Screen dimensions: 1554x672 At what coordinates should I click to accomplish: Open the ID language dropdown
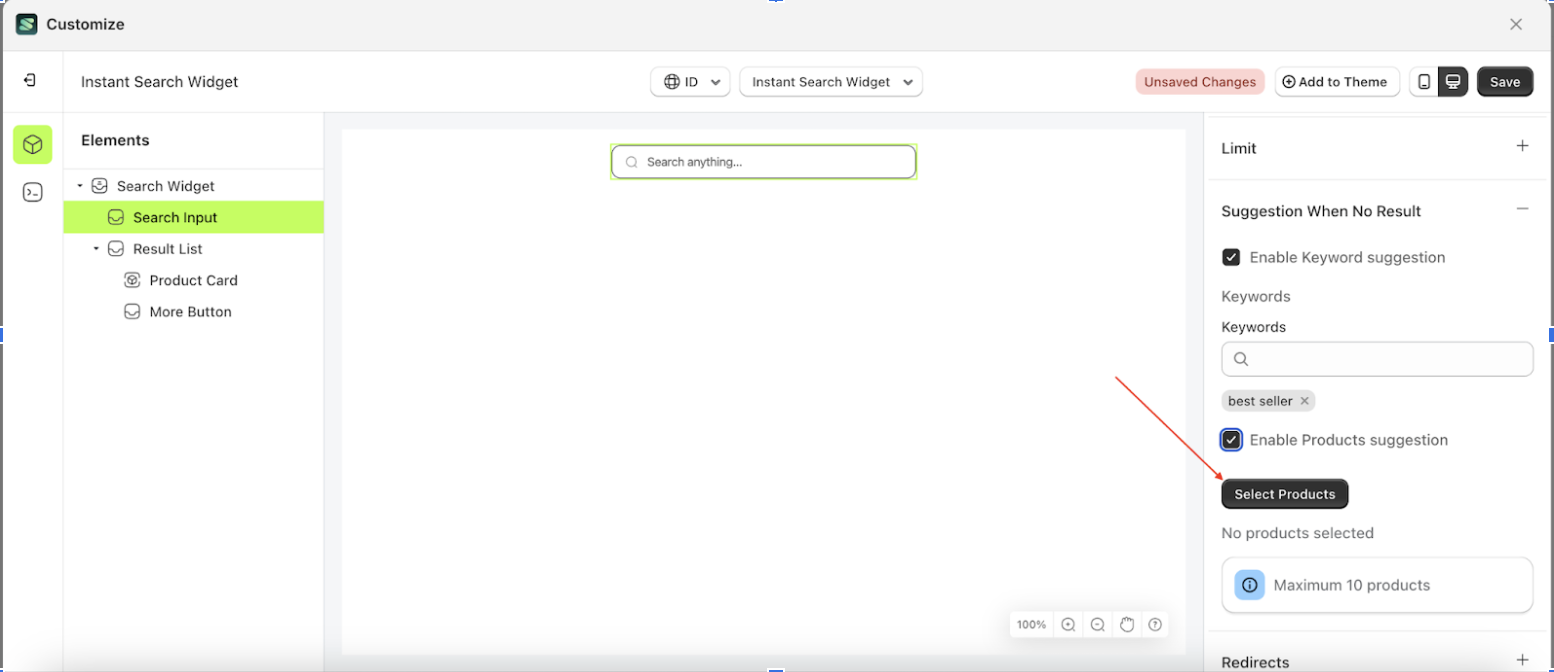(690, 82)
